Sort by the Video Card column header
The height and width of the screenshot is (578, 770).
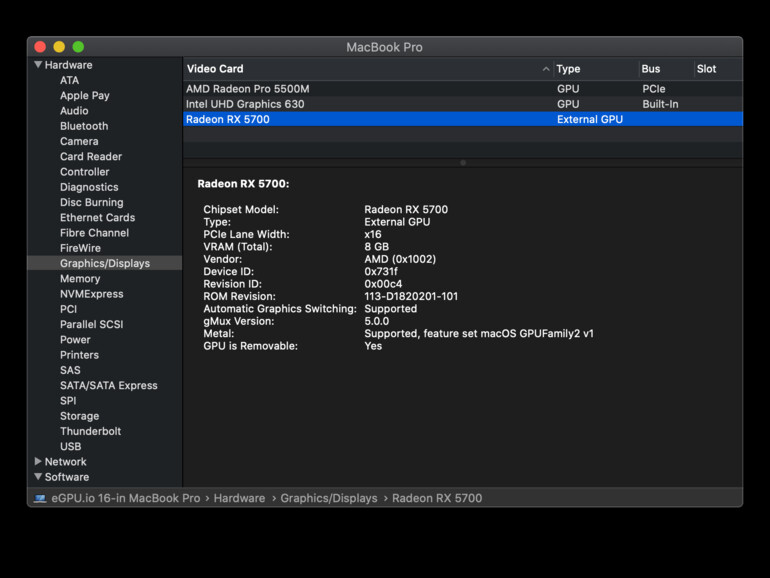click(x=368, y=68)
